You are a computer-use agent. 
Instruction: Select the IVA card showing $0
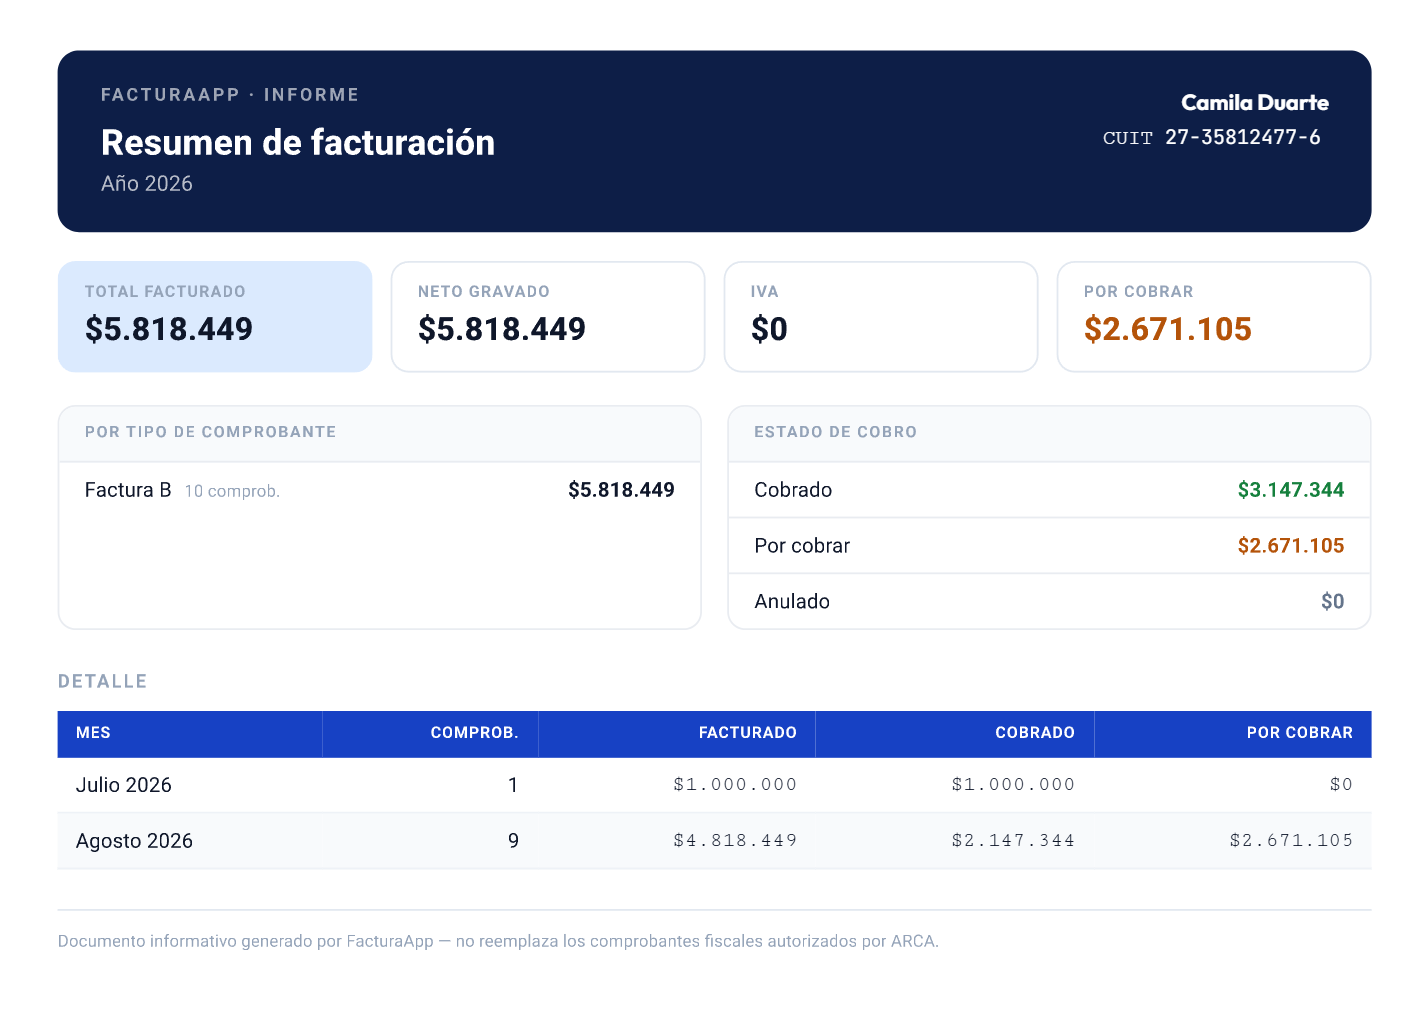click(x=881, y=317)
